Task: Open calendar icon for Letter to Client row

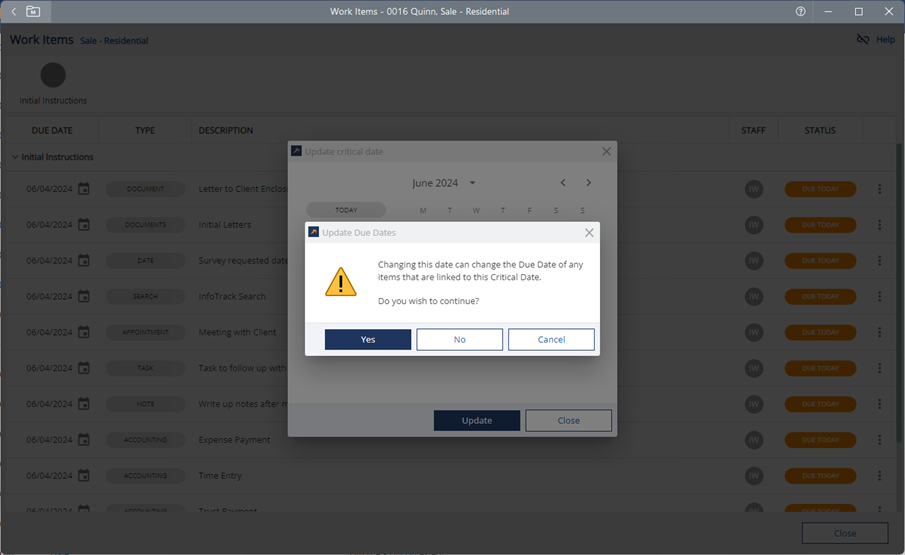Action: pyautogui.click(x=84, y=189)
